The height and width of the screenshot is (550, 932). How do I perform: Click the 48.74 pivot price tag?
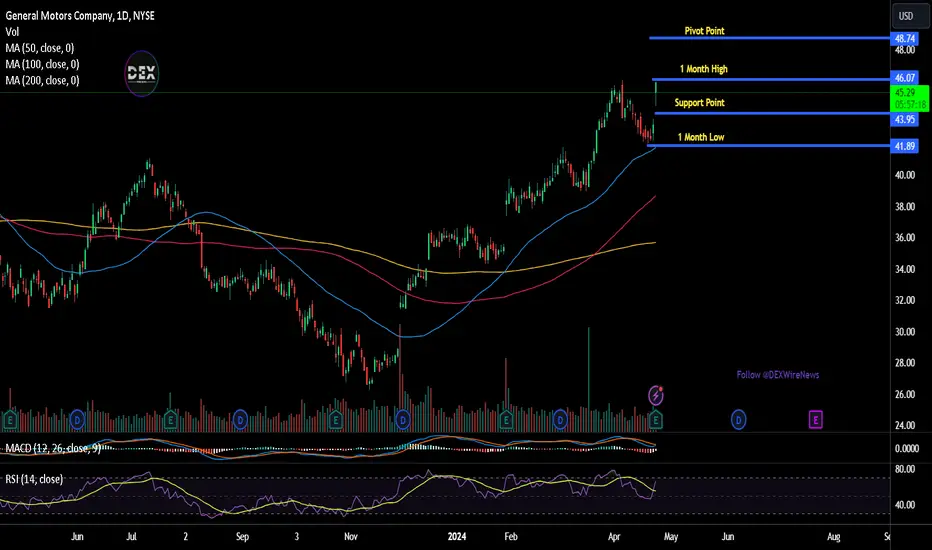905,39
